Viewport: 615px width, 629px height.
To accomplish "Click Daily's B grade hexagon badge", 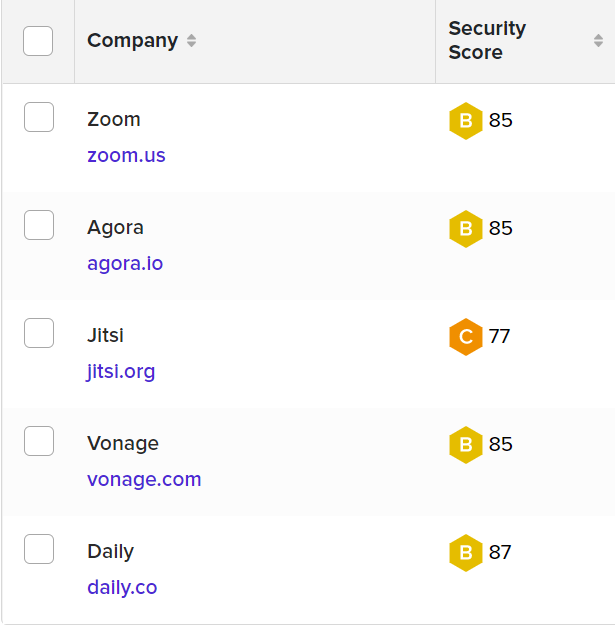I will click(465, 553).
